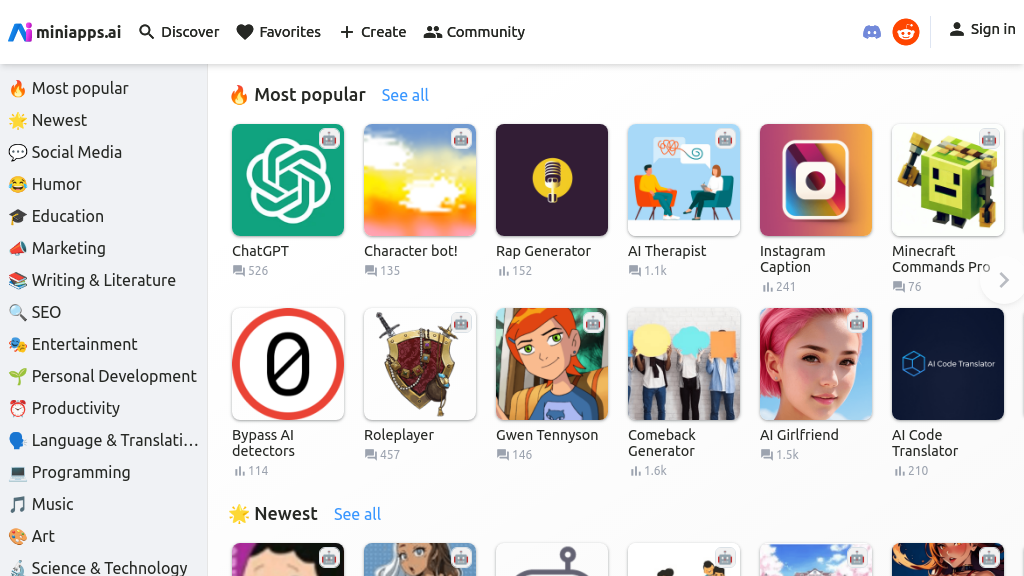The width and height of the screenshot is (1024, 576).
Task: Open Community via the people icon
Action: [430, 31]
